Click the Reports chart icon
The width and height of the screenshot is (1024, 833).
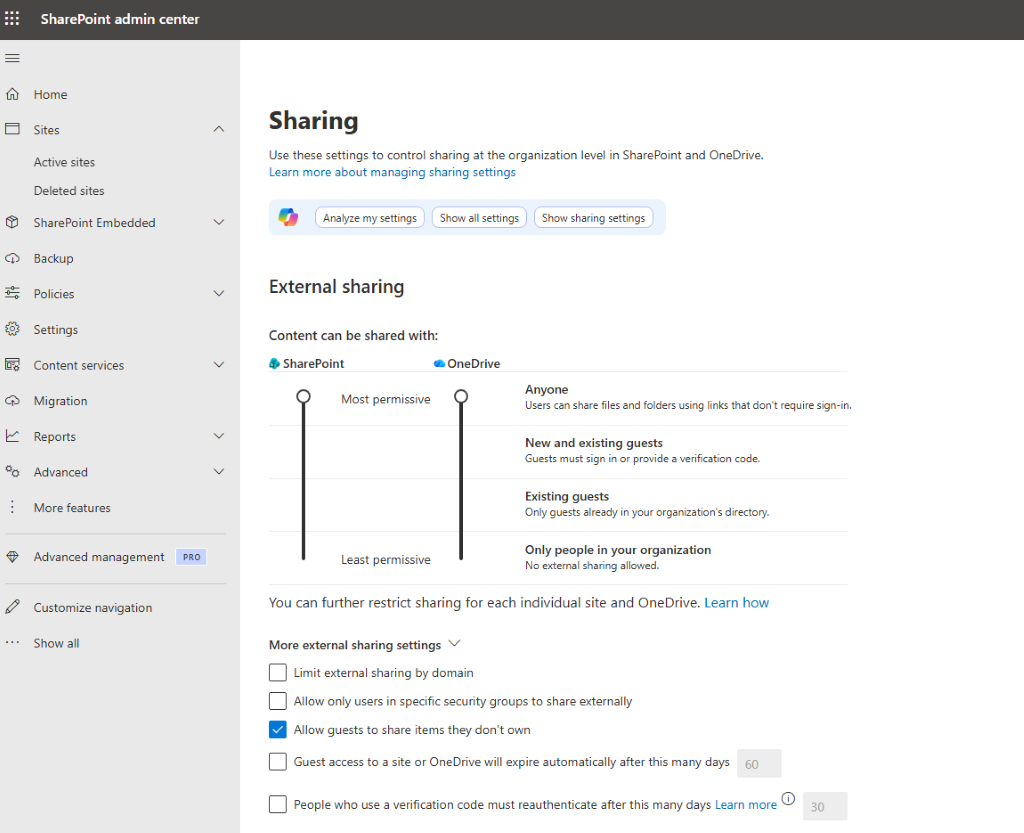coord(12,435)
